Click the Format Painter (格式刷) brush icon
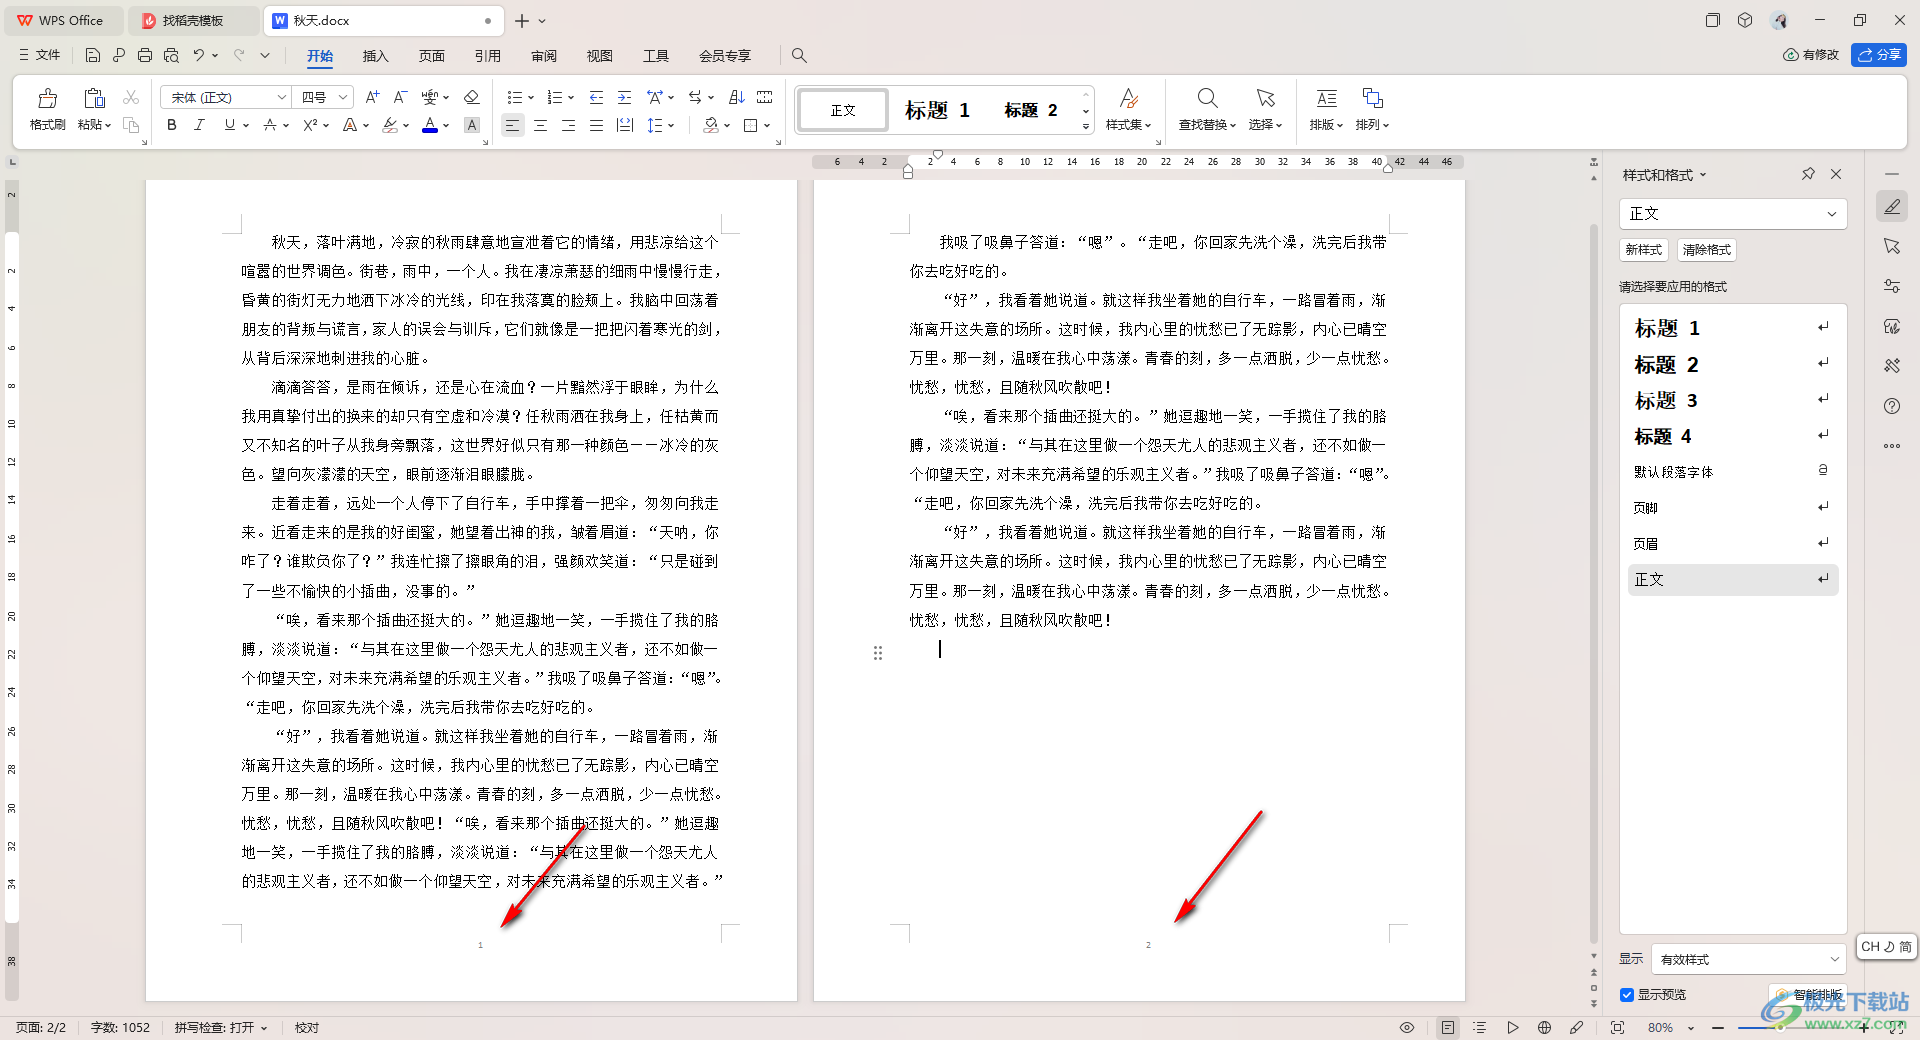1920x1040 pixels. (x=47, y=98)
